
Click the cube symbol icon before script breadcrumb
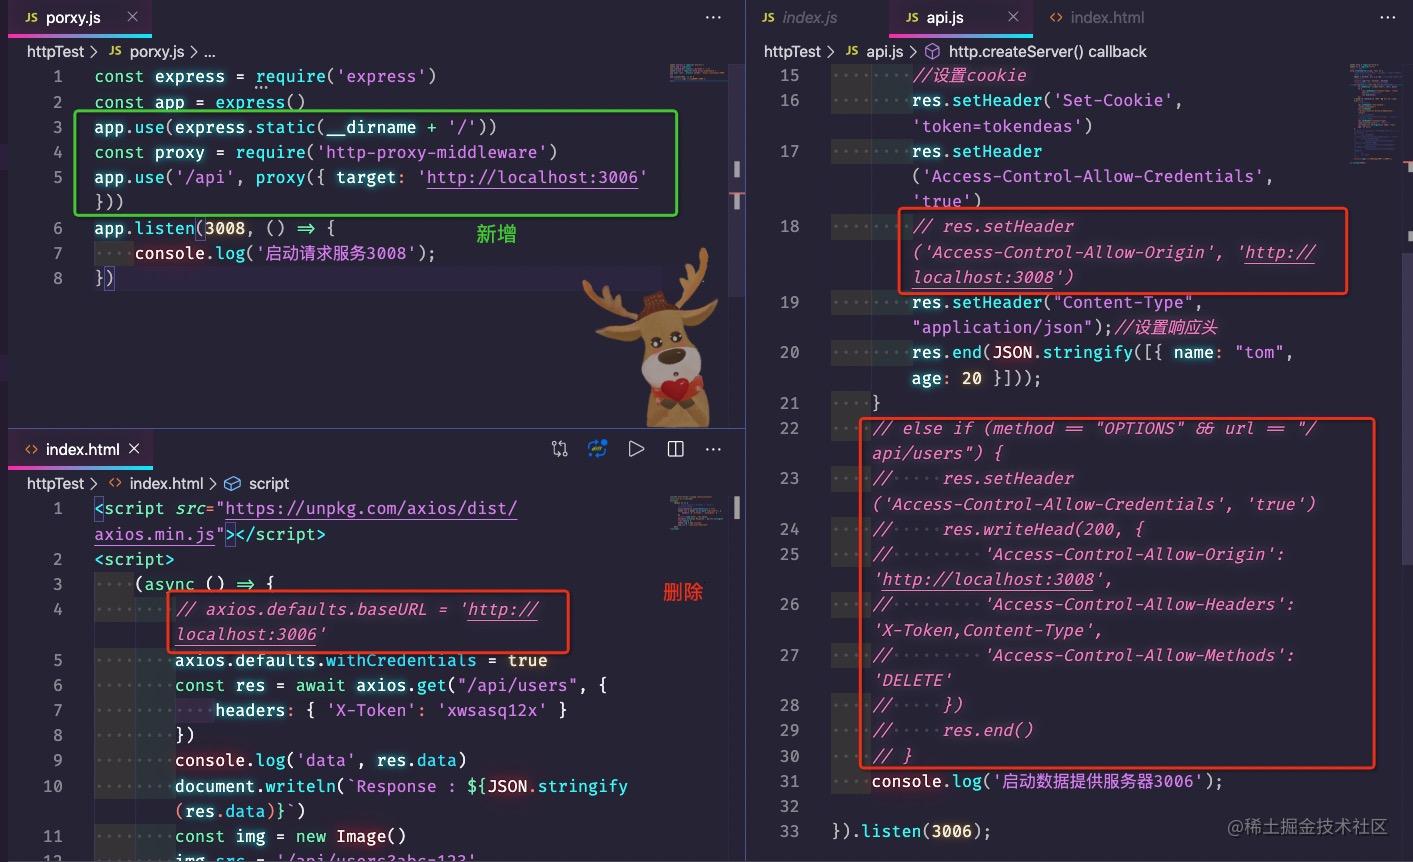point(233,483)
